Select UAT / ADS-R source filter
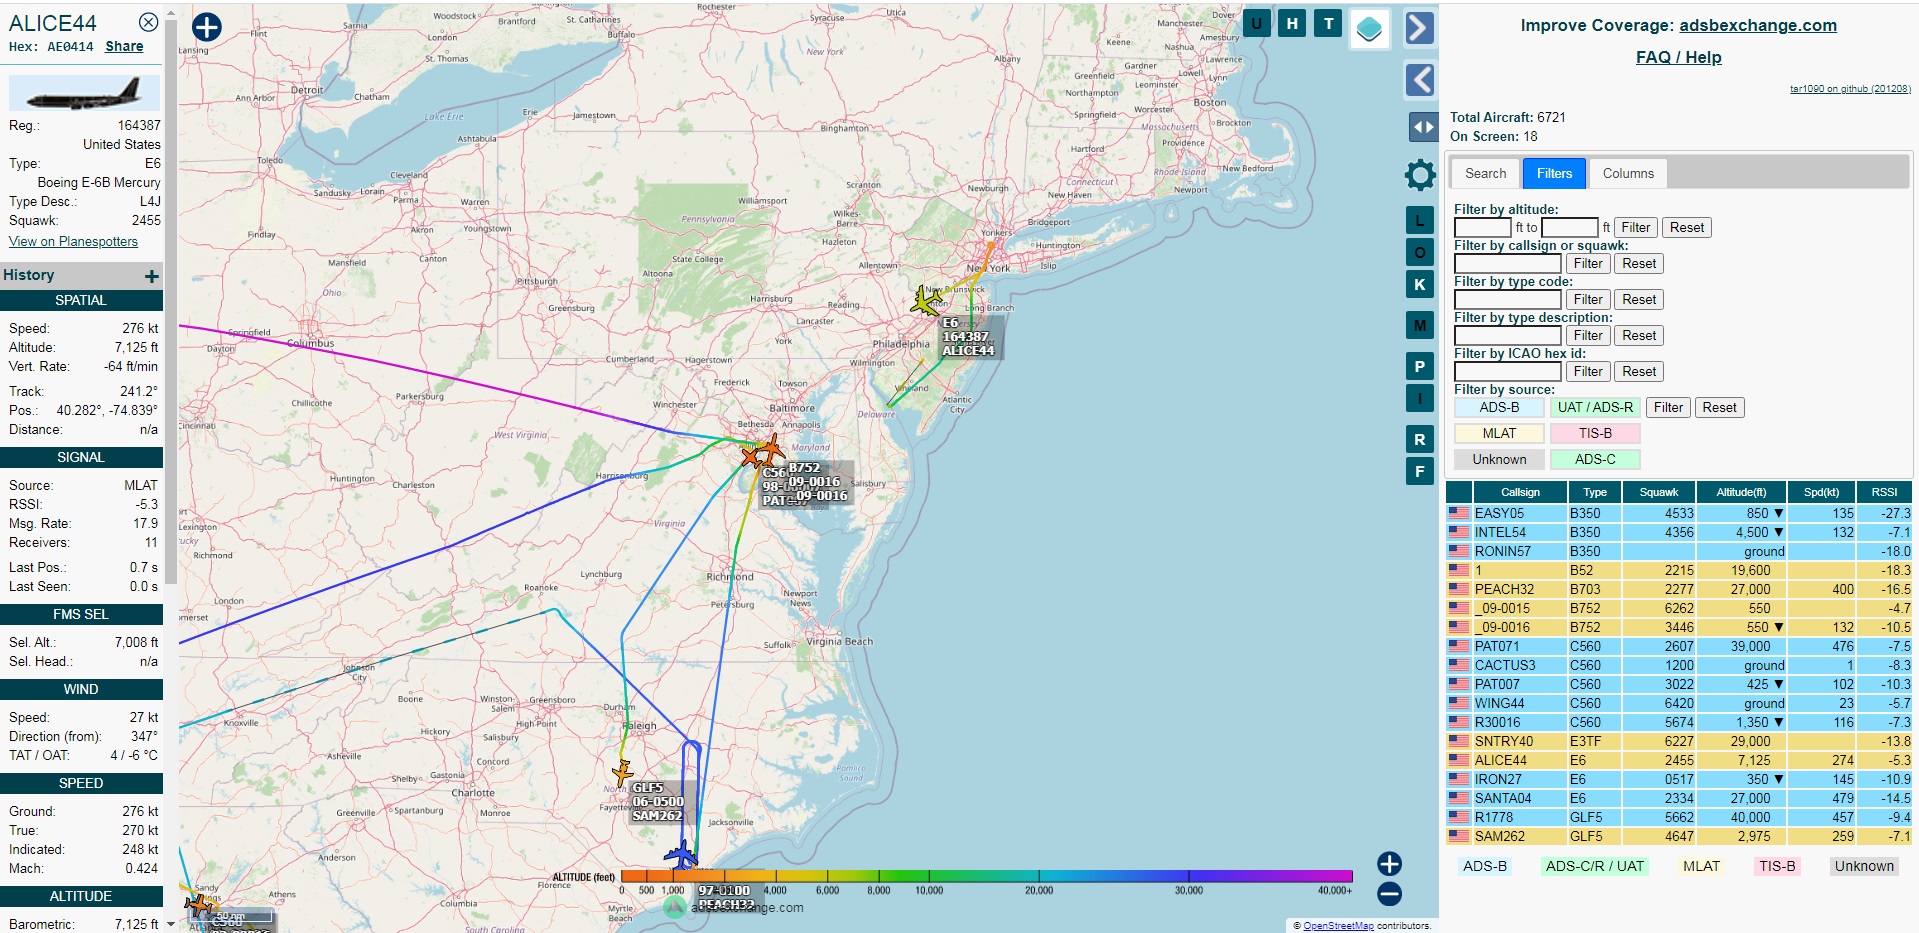 [1595, 407]
